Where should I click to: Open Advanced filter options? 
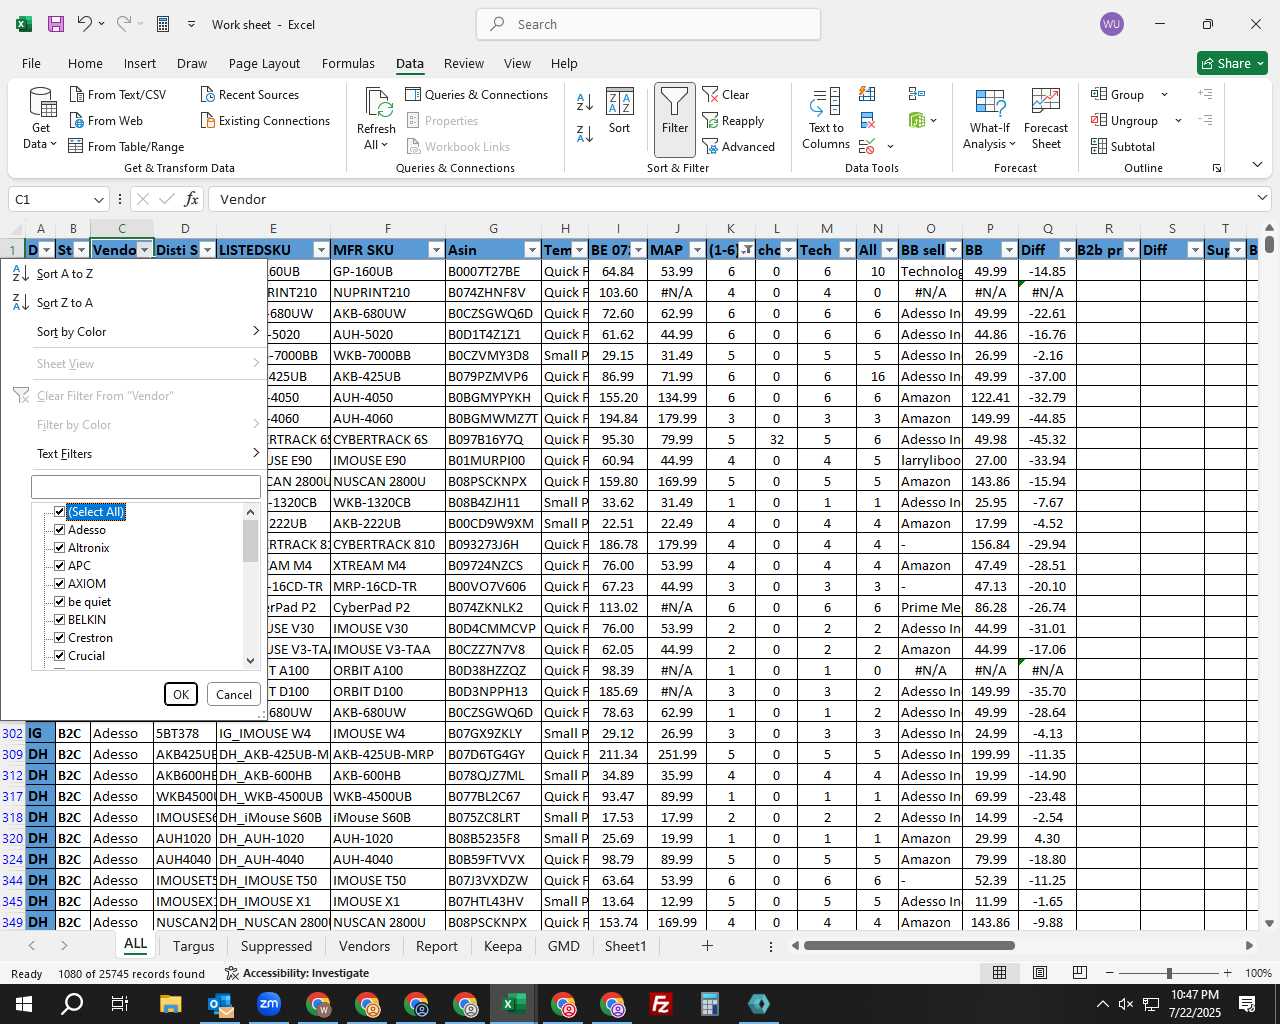(x=739, y=146)
